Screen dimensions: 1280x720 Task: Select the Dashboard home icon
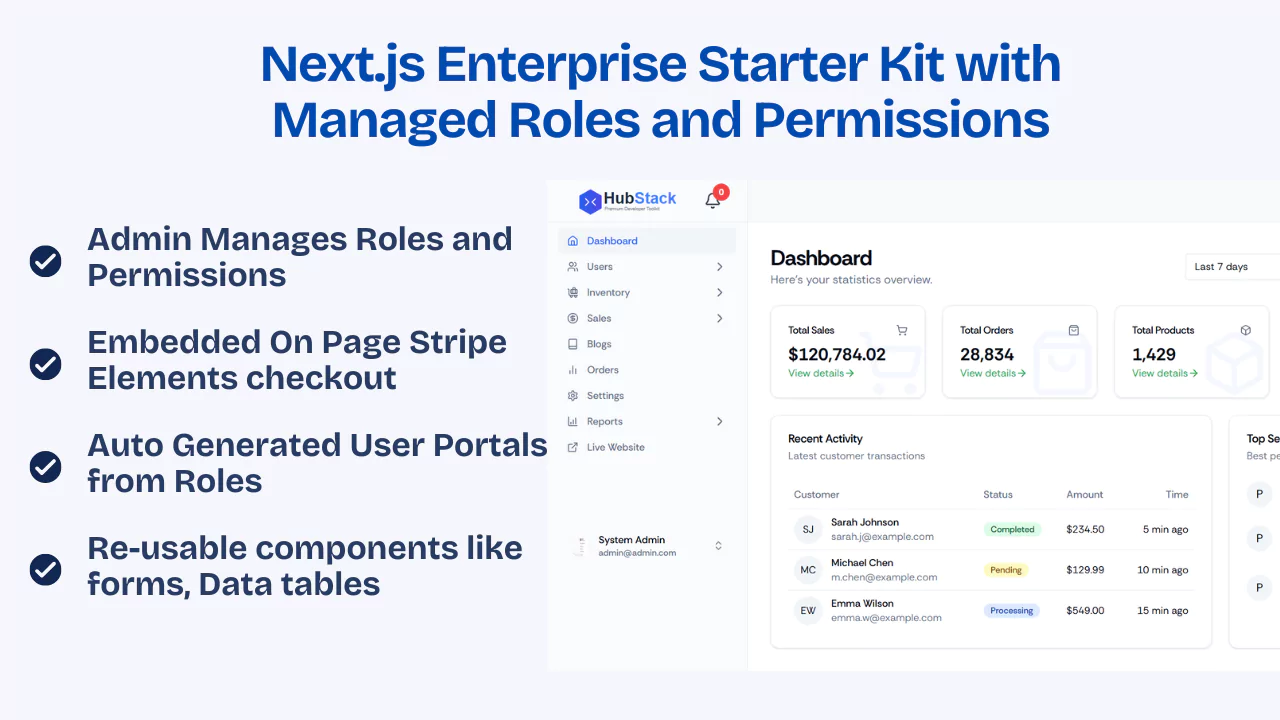tap(574, 240)
